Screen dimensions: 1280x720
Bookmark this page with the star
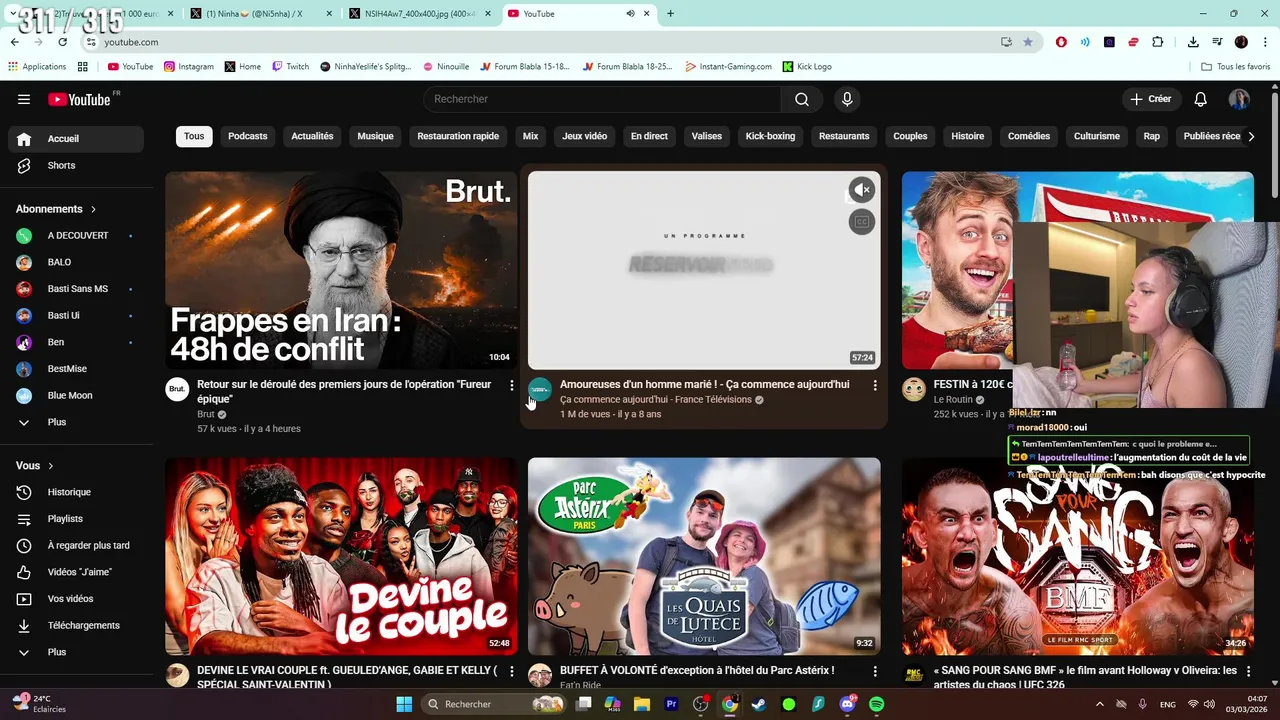pos(1027,42)
